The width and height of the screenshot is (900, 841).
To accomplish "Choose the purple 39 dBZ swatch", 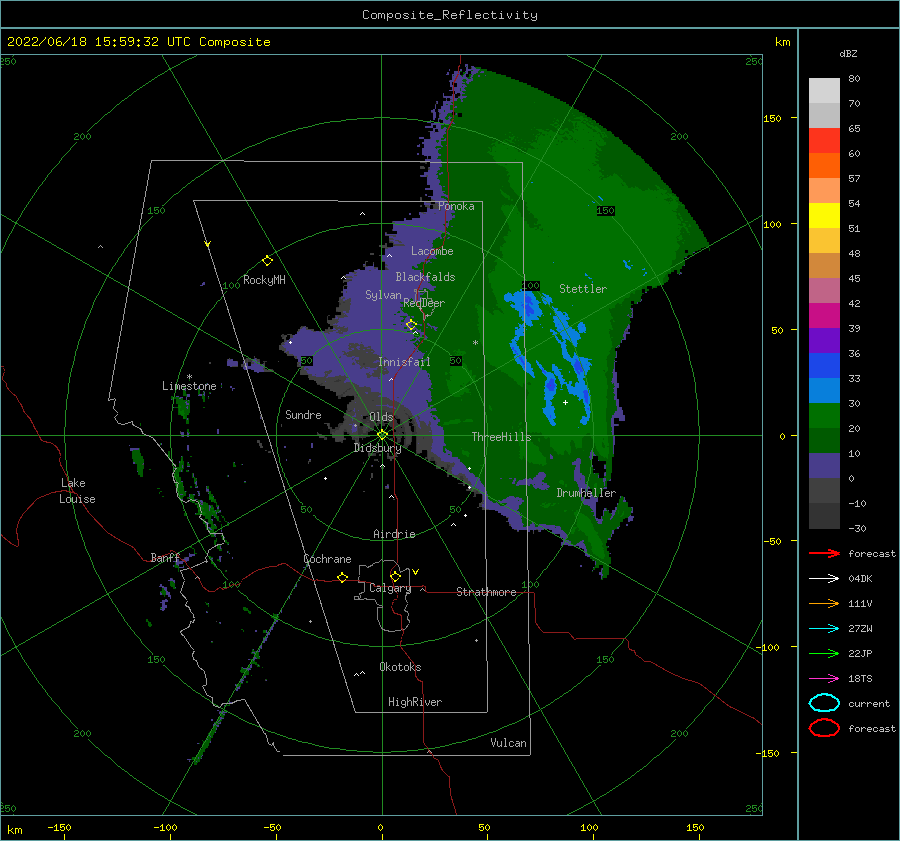I will coord(824,340).
